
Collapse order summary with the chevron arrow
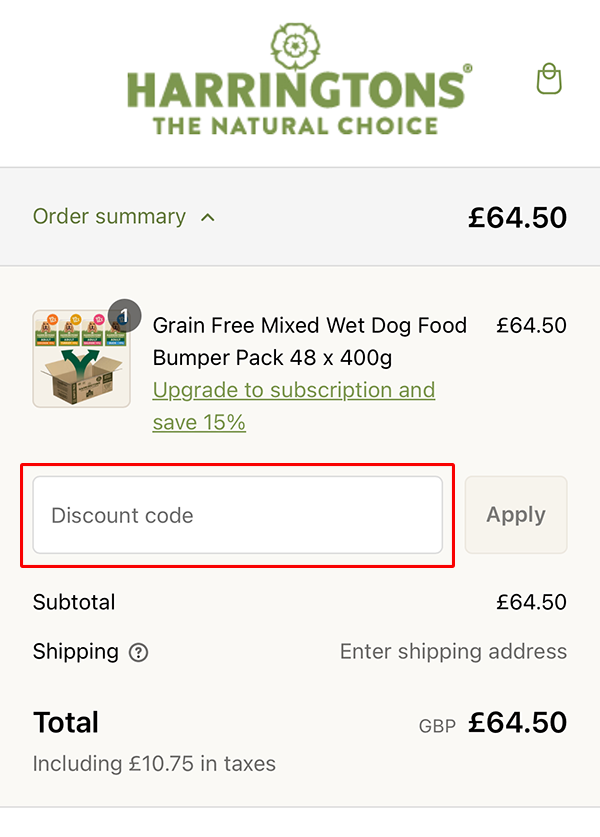[x=208, y=217]
